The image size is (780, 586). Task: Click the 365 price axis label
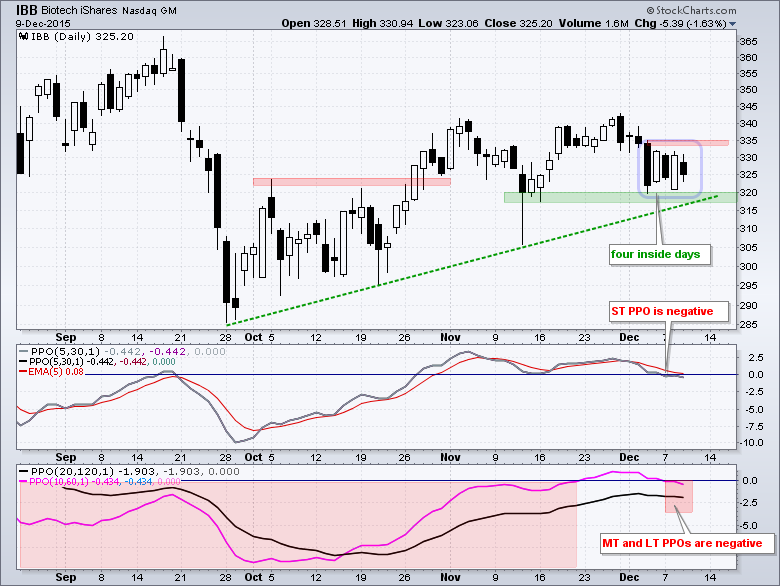tap(748, 41)
